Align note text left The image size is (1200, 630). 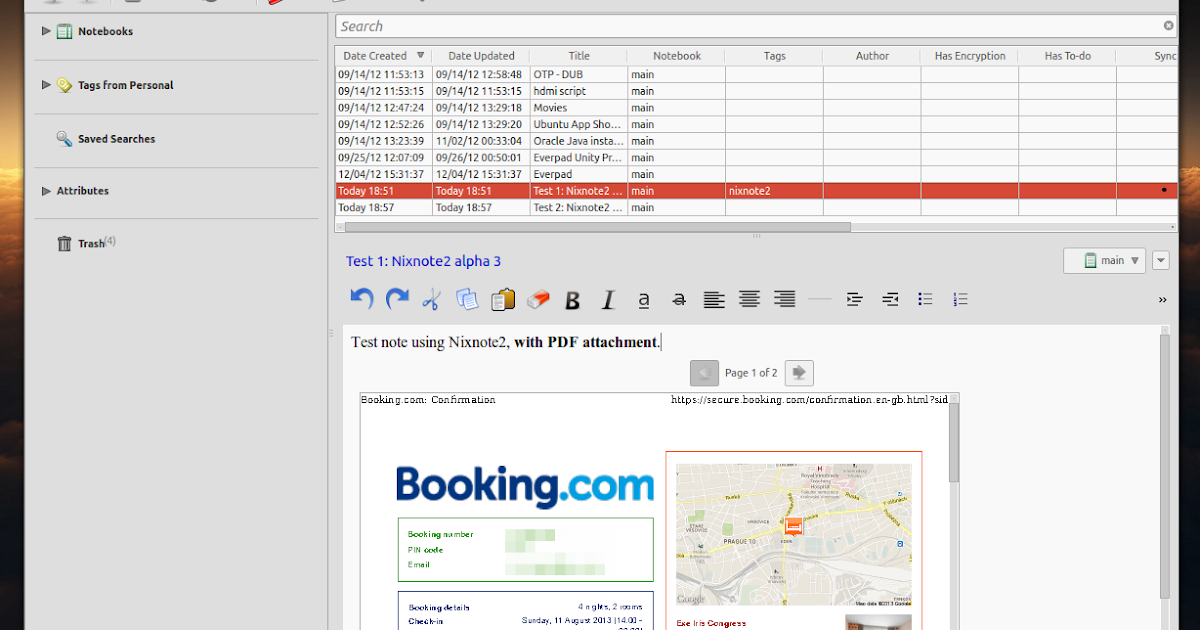[x=714, y=299]
